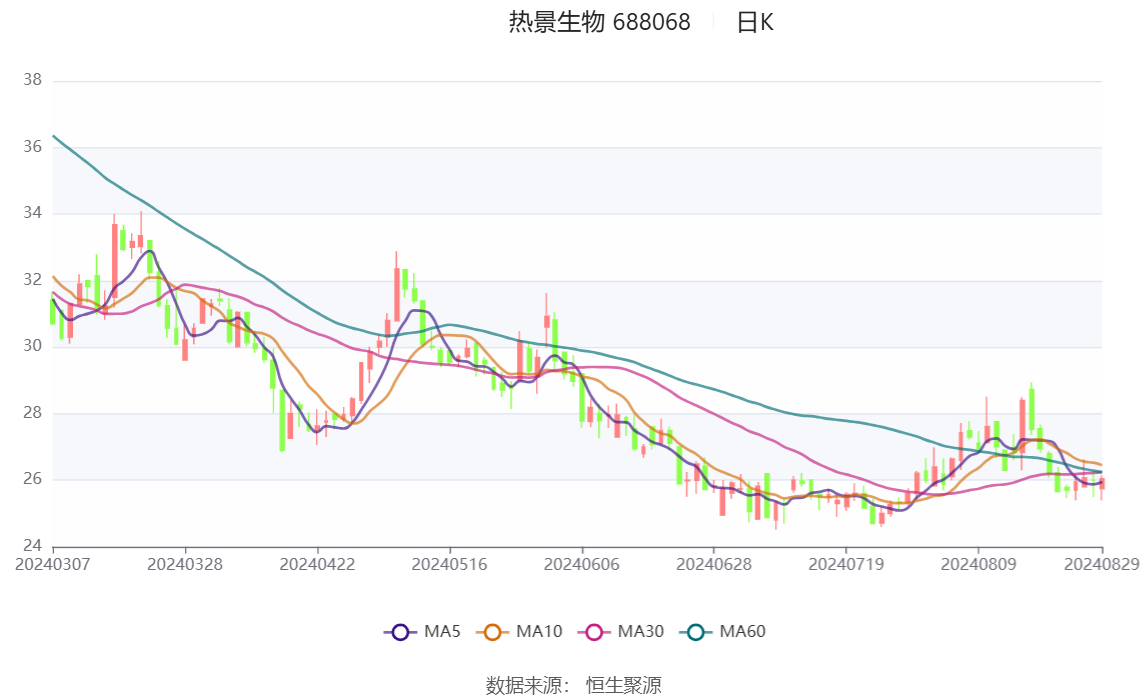Click the y-axis value 26
The height and width of the screenshot is (699, 1147).
(x=32, y=479)
